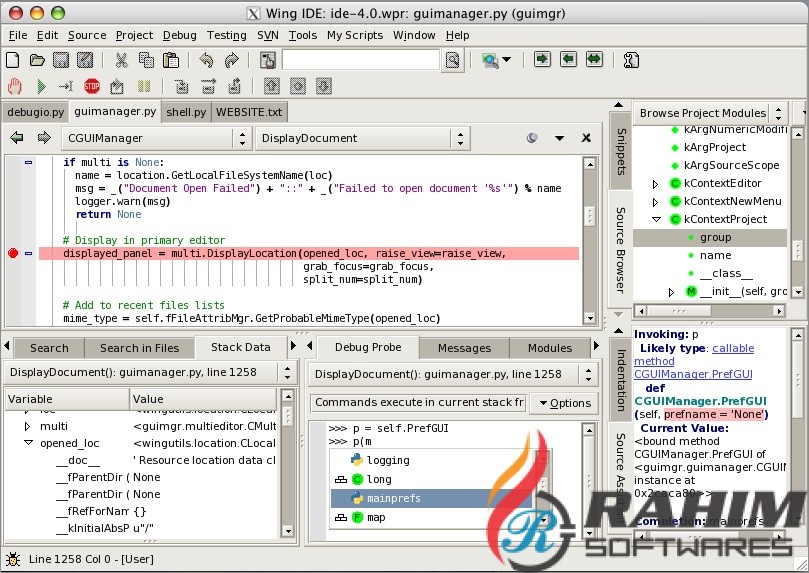This screenshot has height=573, width=809.
Task: Open a file via folder icon
Action: click(x=37, y=60)
